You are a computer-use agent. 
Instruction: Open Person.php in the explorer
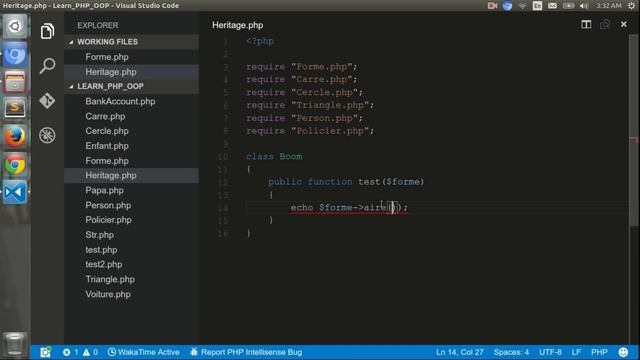pos(131,205)
